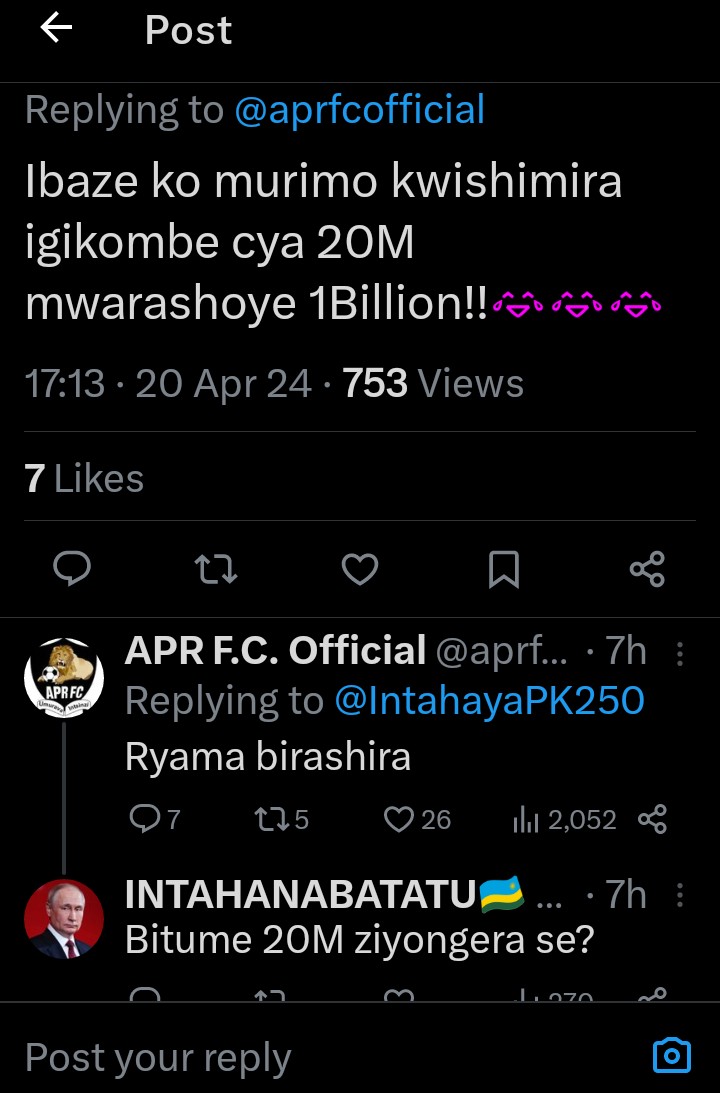
Task: Open more options for INTAHANABATATU reply
Action: click(680, 895)
